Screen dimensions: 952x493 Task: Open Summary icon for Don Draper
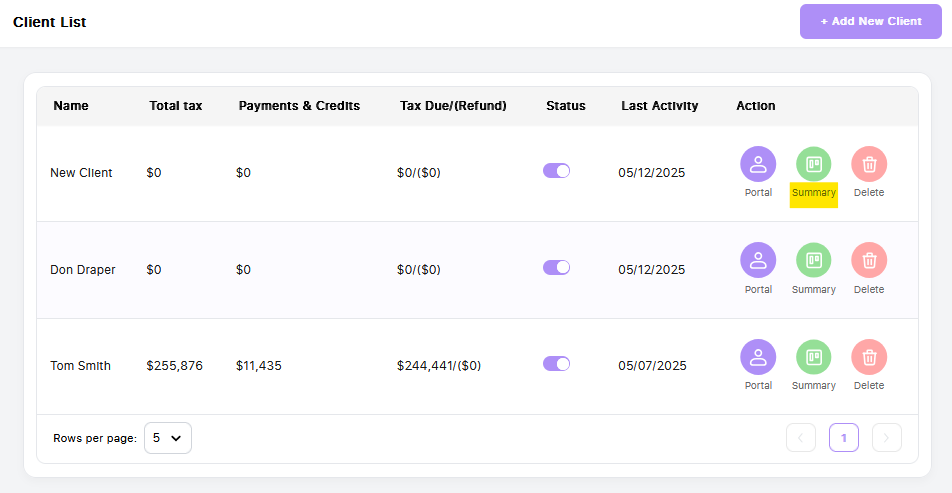[814, 260]
